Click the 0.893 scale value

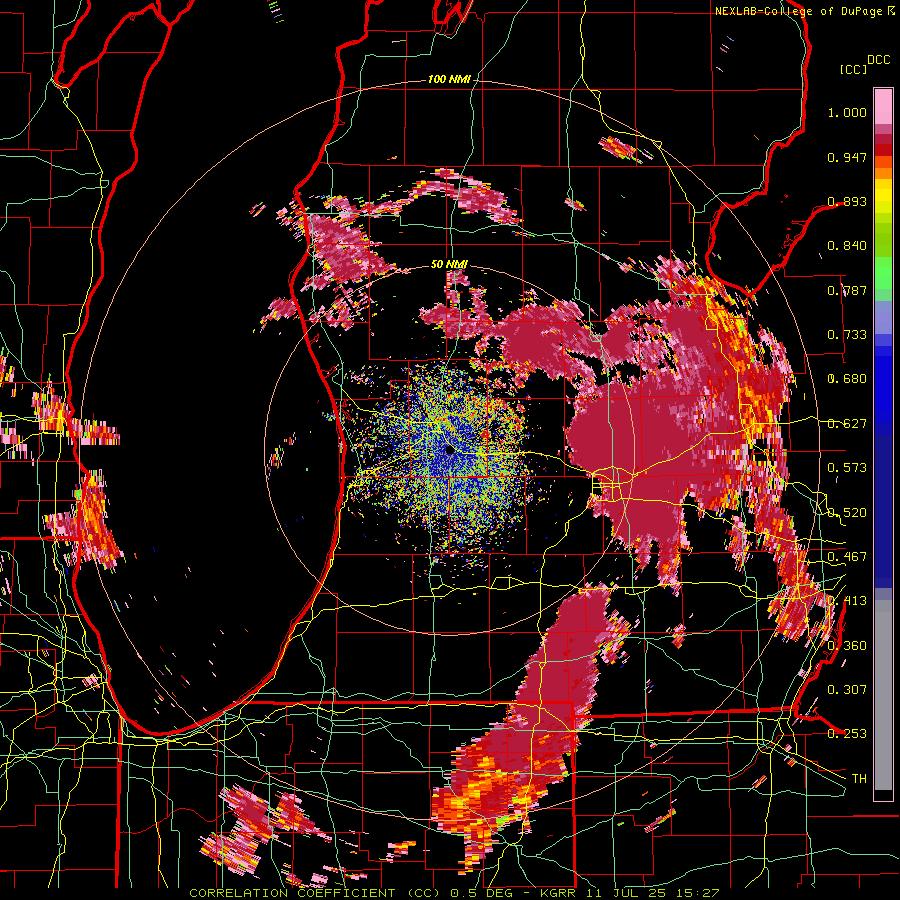click(x=847, y=201)
